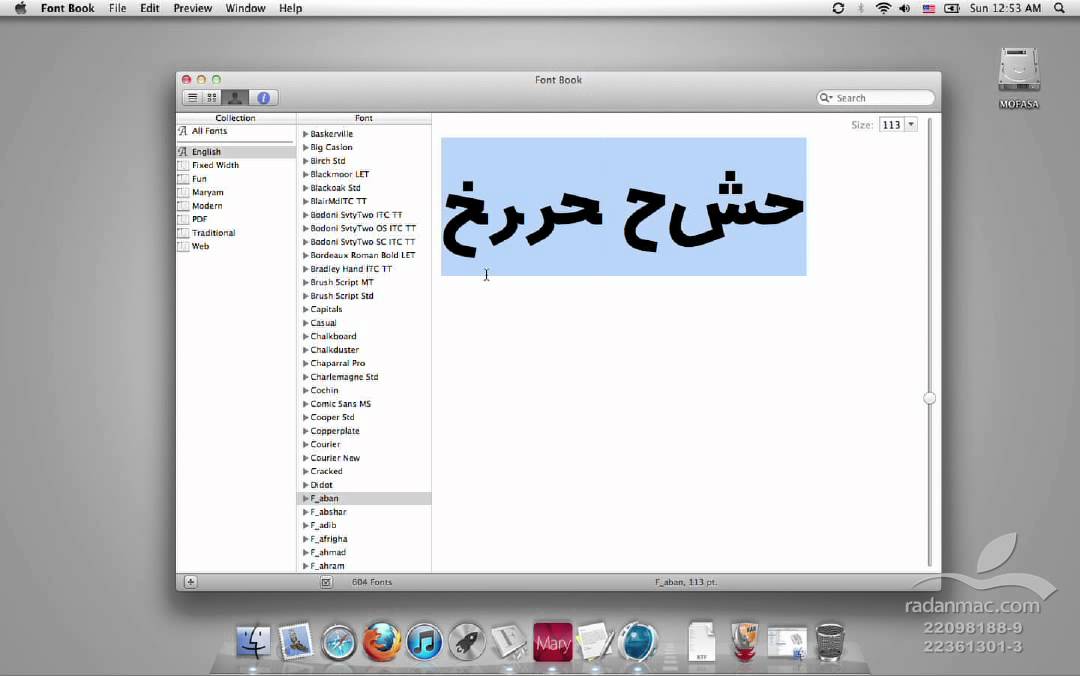Click the Font Book icon in Dock
The image size is (1080, 676).
point(509,642)
